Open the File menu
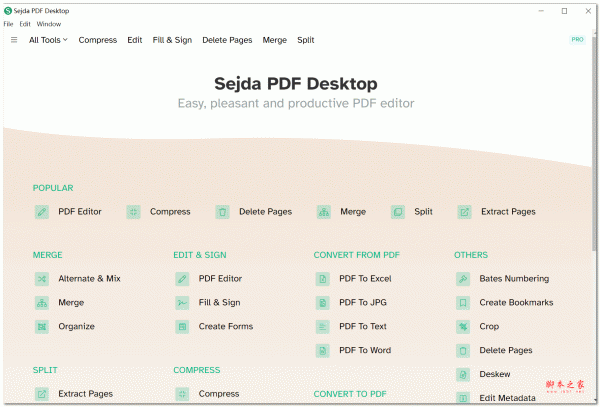600x407 pixels. click(8, 23)
